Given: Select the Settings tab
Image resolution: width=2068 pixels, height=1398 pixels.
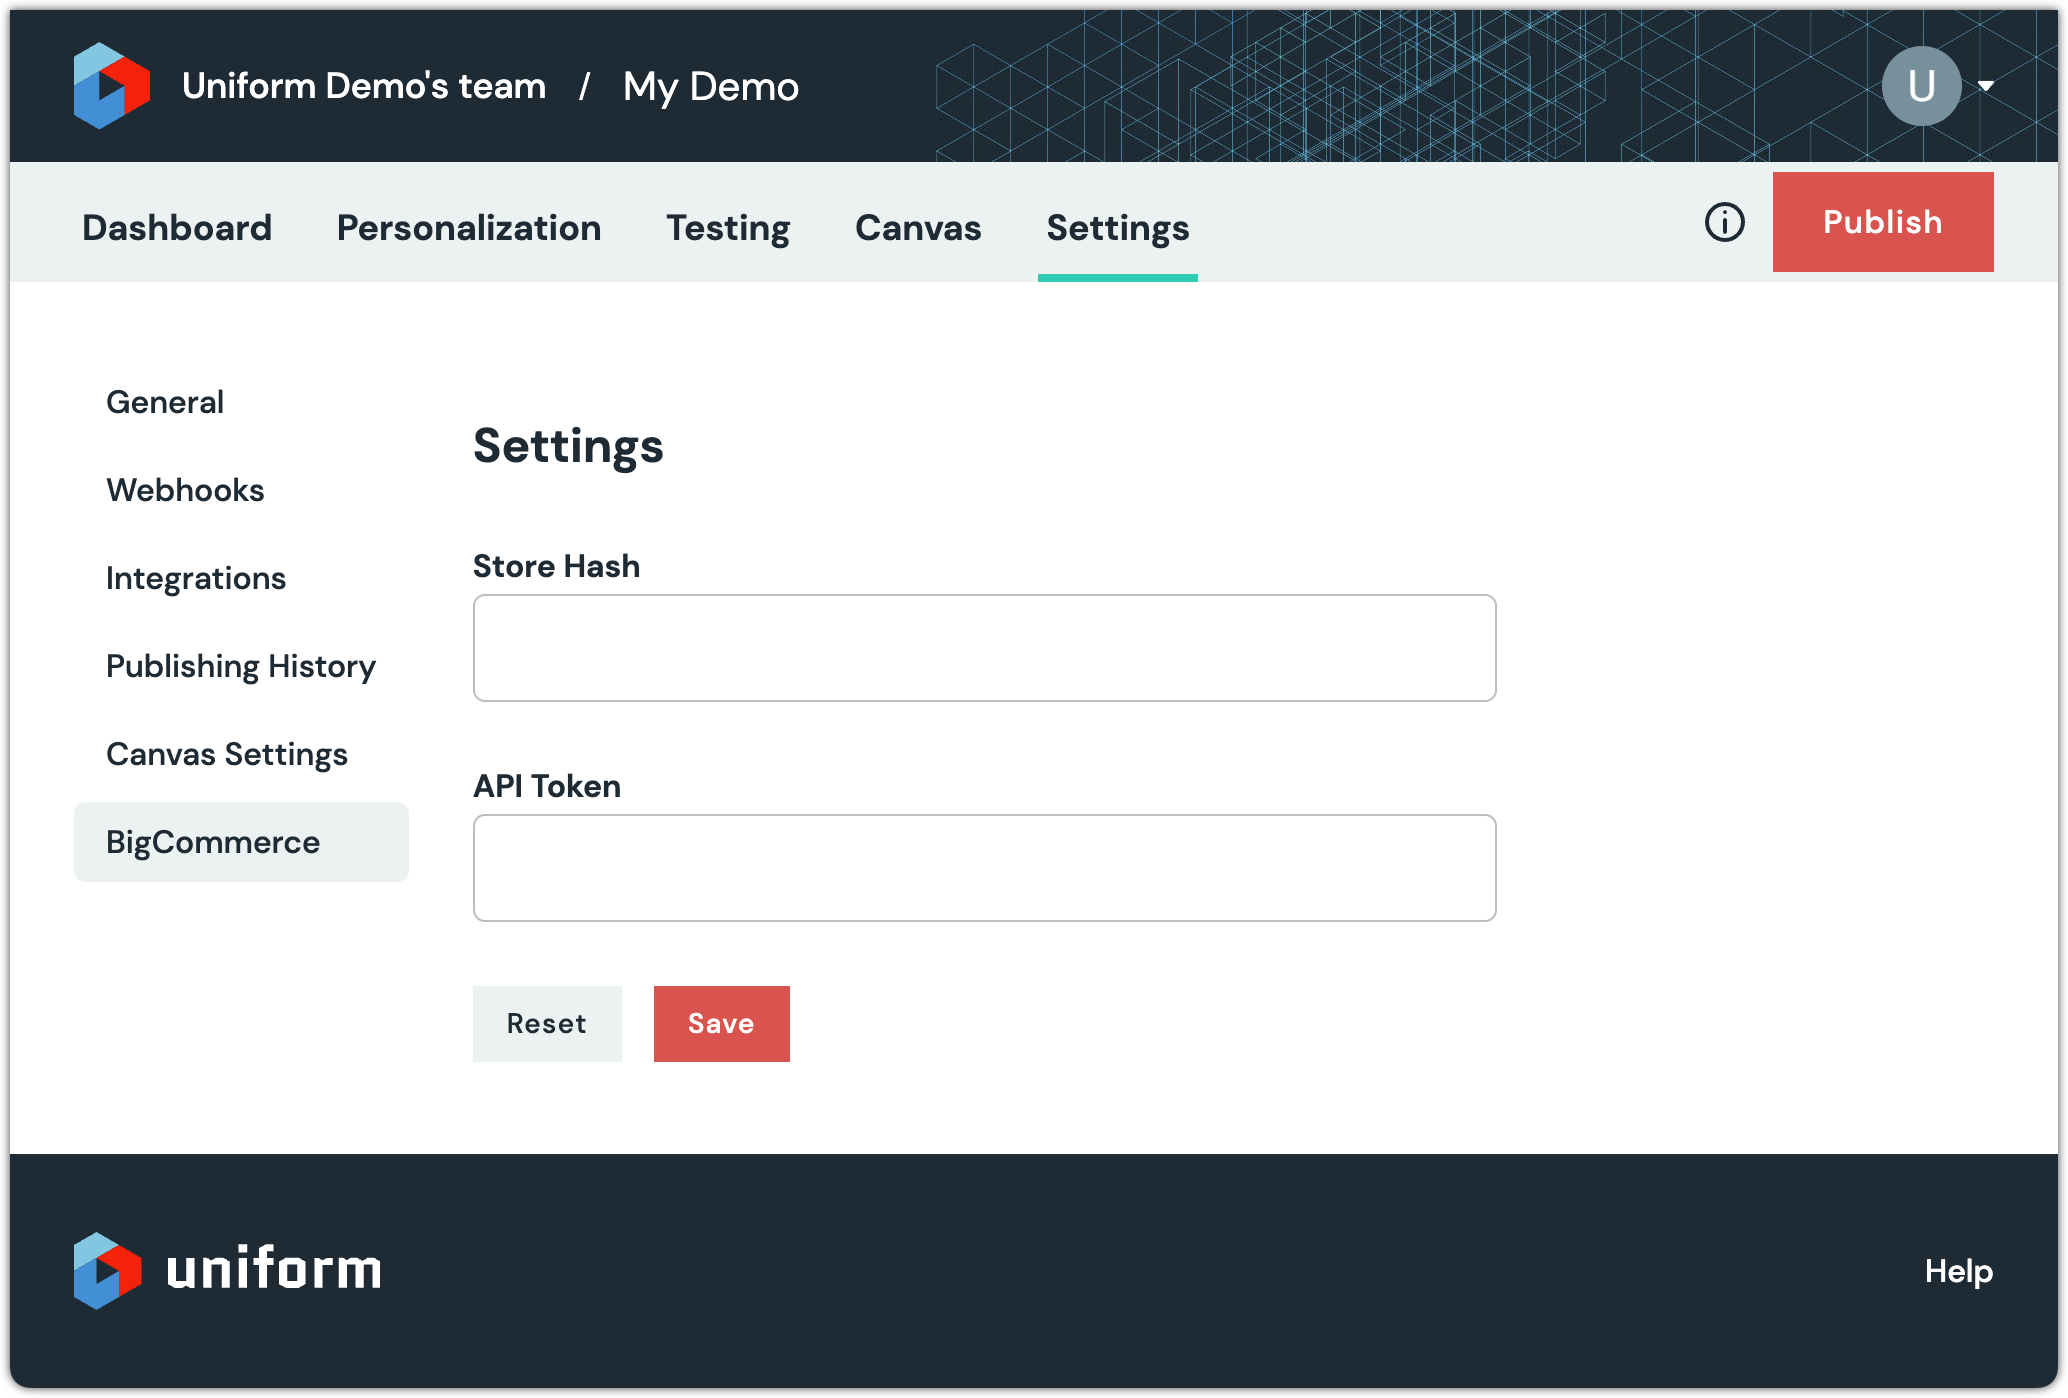Looking at the screenshot, I should pyautogui.click(x=1117, y=228).
